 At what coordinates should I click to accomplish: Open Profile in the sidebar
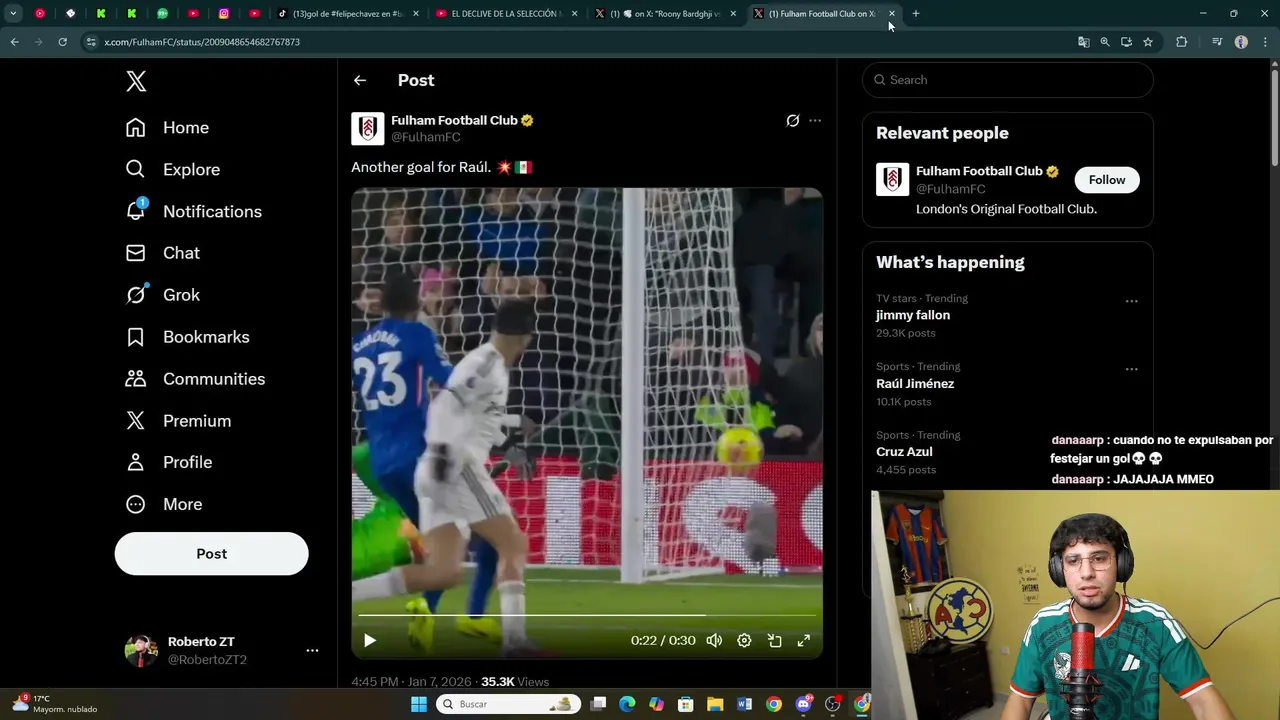click(x=168, y=462)
